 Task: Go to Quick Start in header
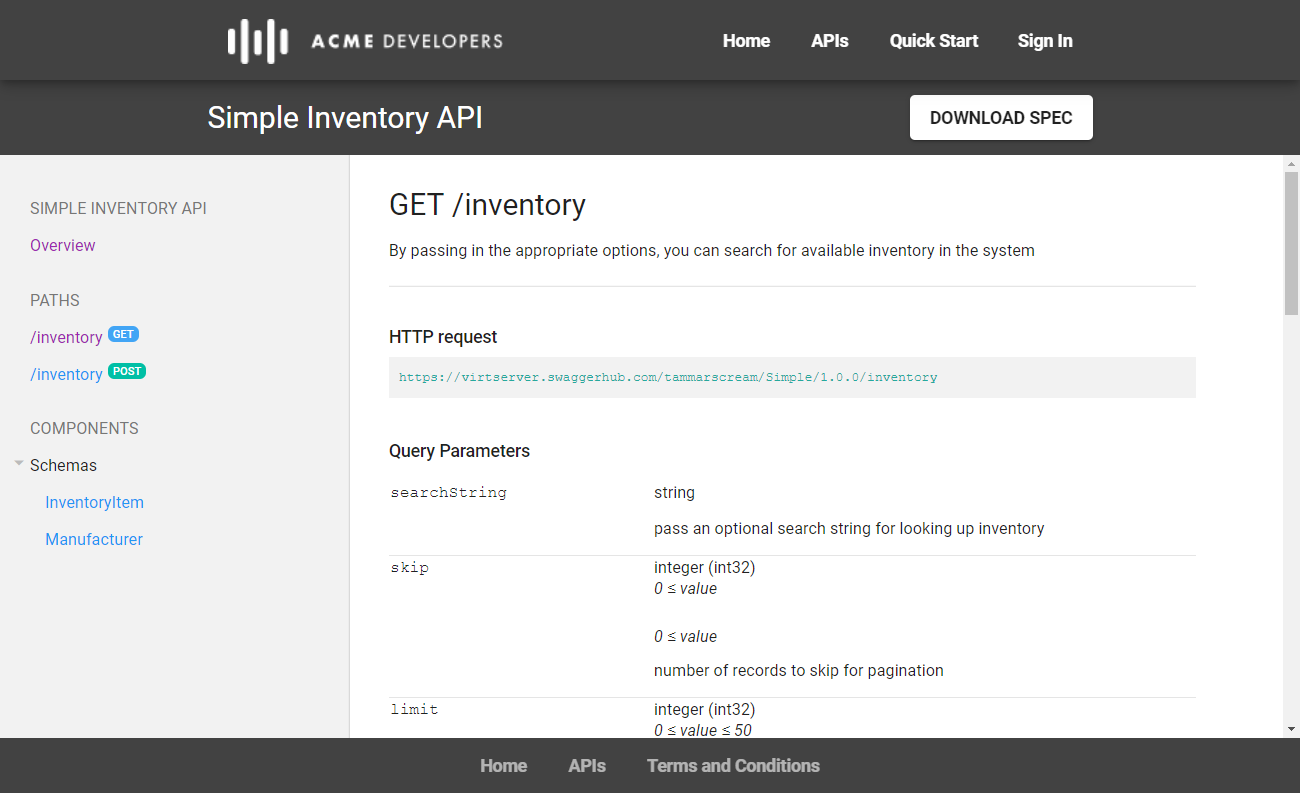tap(934, 41)
